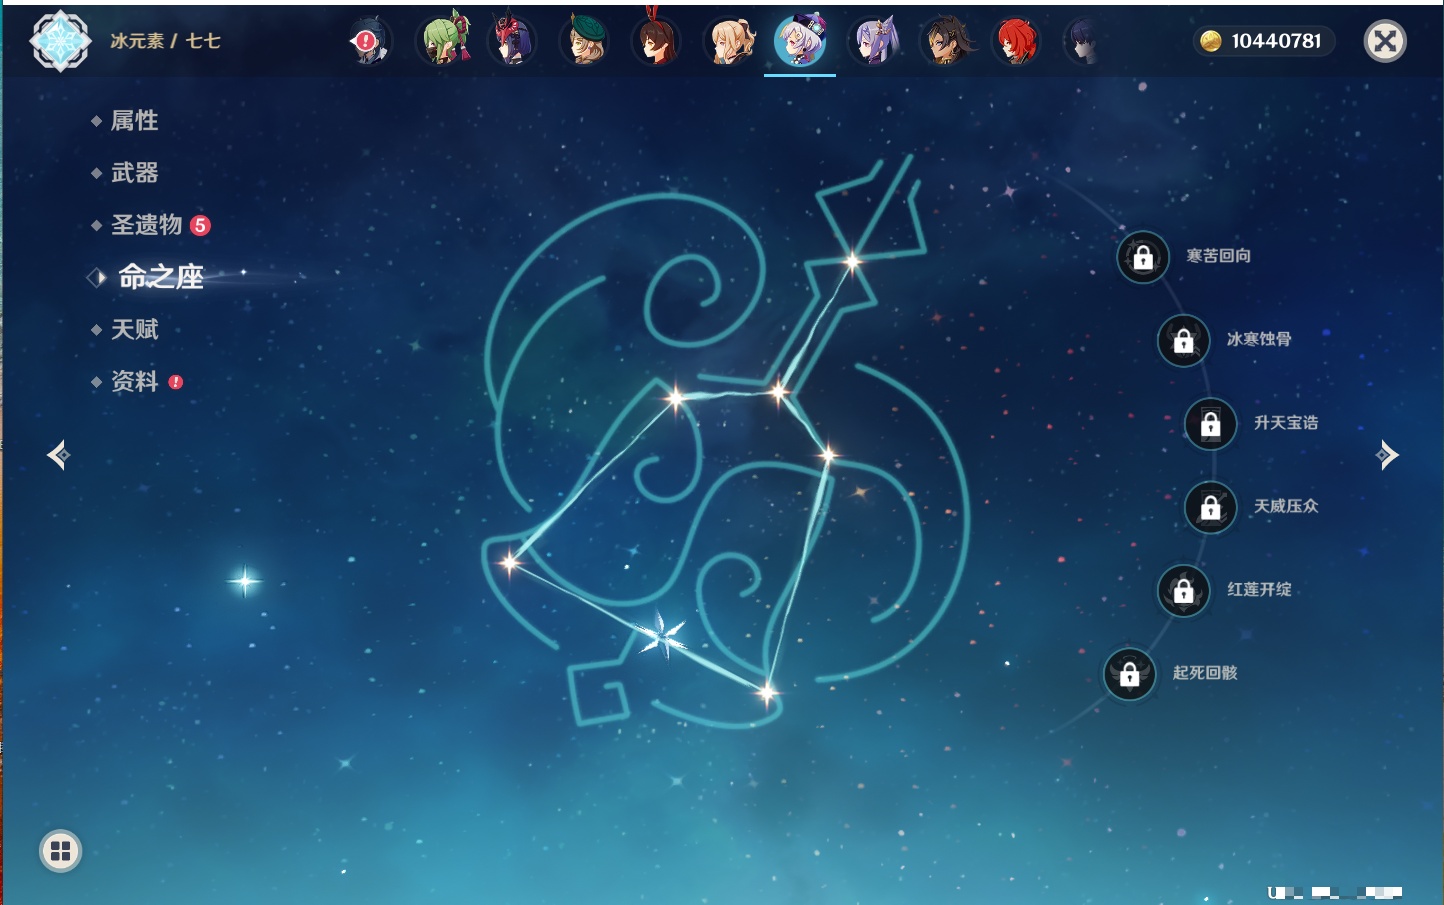Open the 资料 profile page
1444x905 pixels.
(x=136, y=381)
